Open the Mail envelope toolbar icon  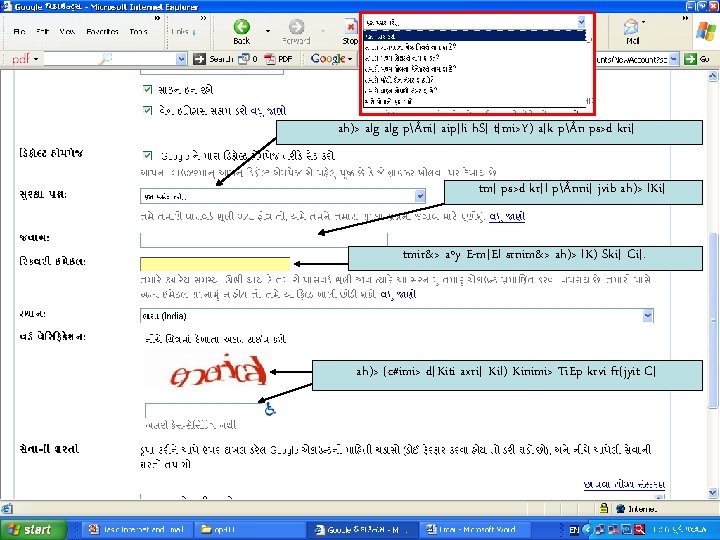click(631, 27)
